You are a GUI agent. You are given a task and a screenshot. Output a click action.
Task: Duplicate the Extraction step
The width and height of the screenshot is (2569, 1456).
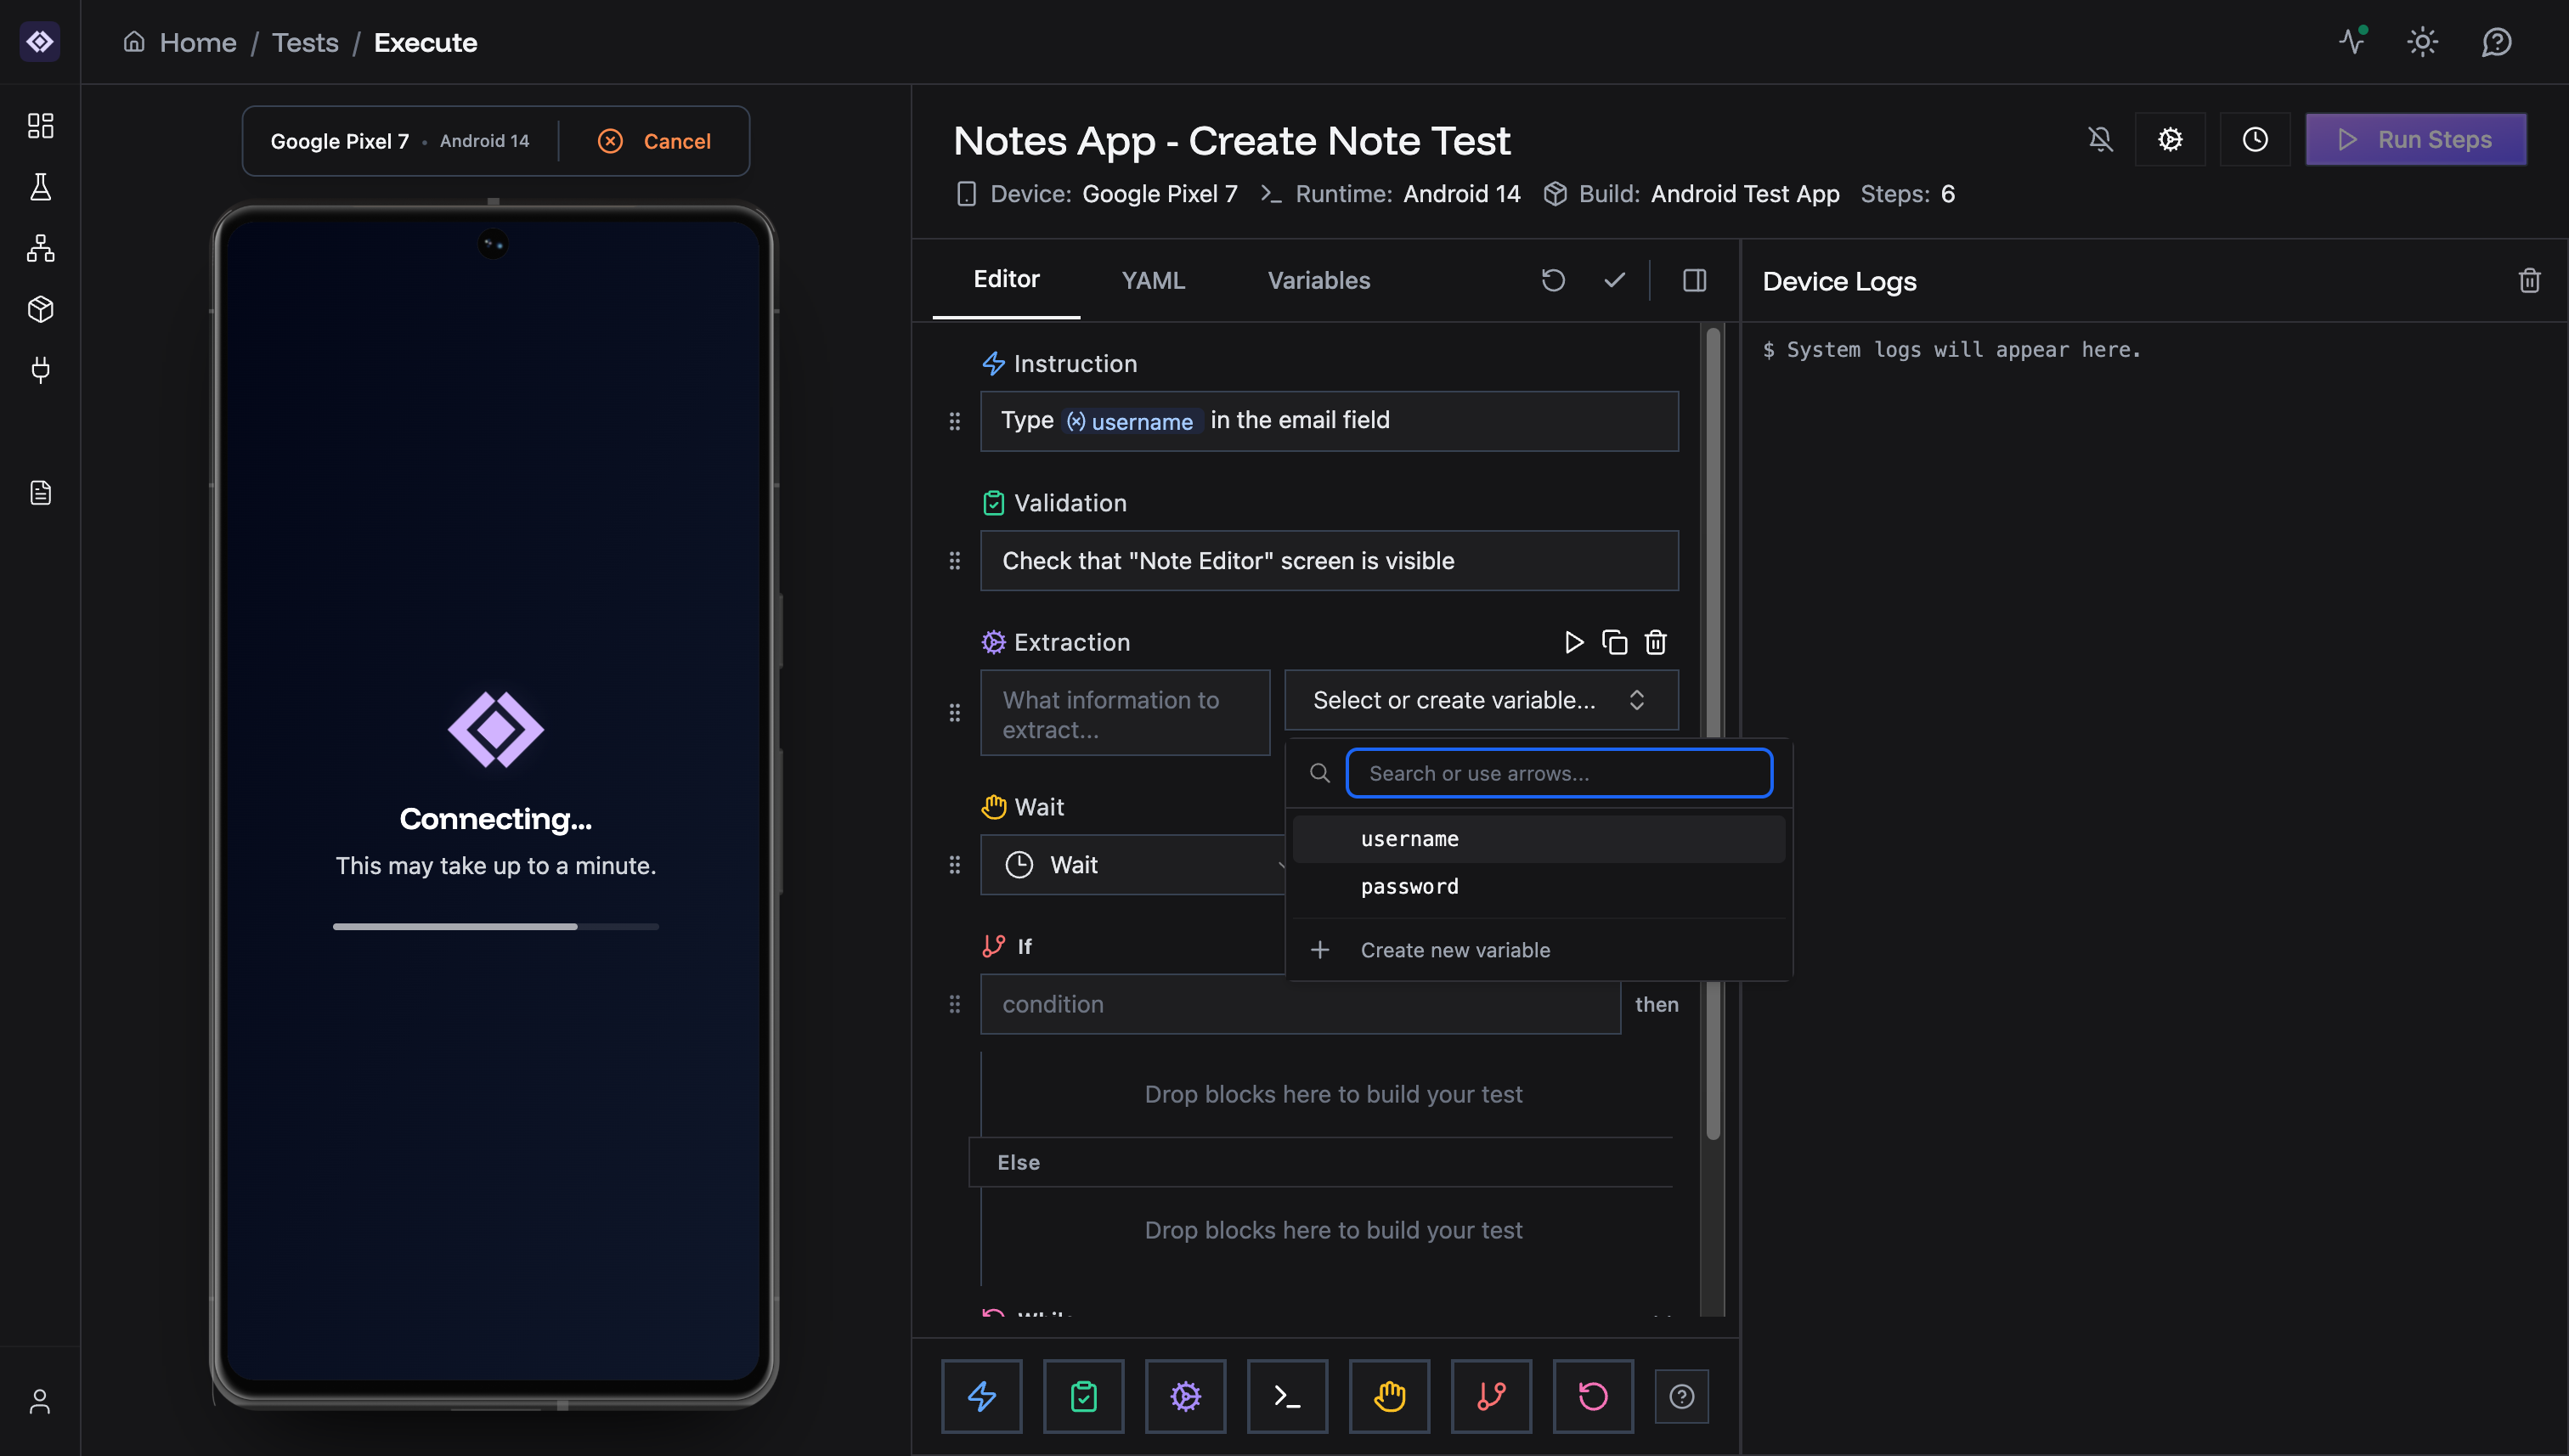tap(1614, 642)
